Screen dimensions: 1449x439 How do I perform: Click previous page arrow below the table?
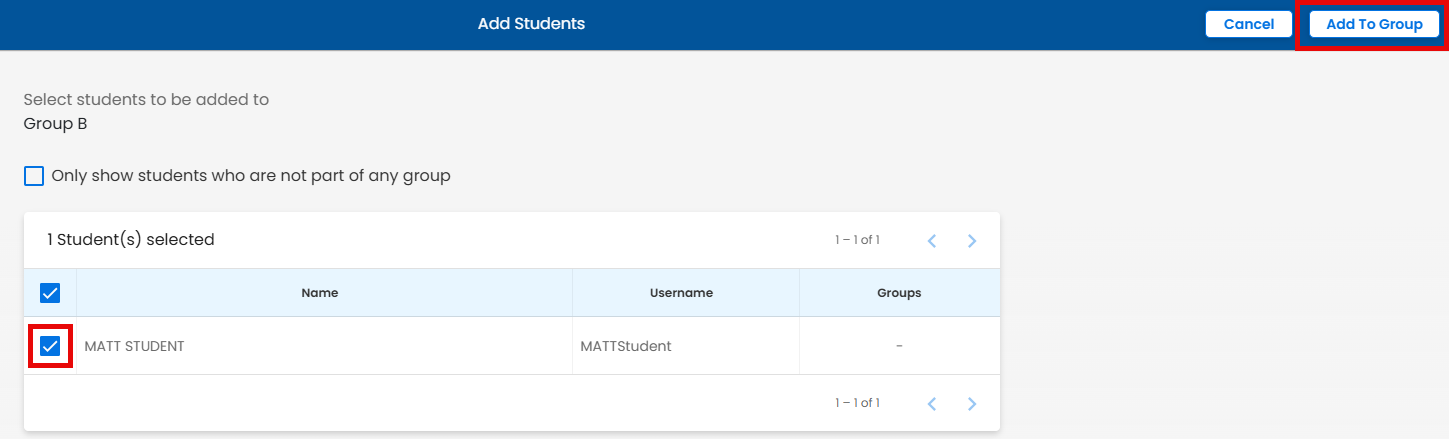coord(931,404)
